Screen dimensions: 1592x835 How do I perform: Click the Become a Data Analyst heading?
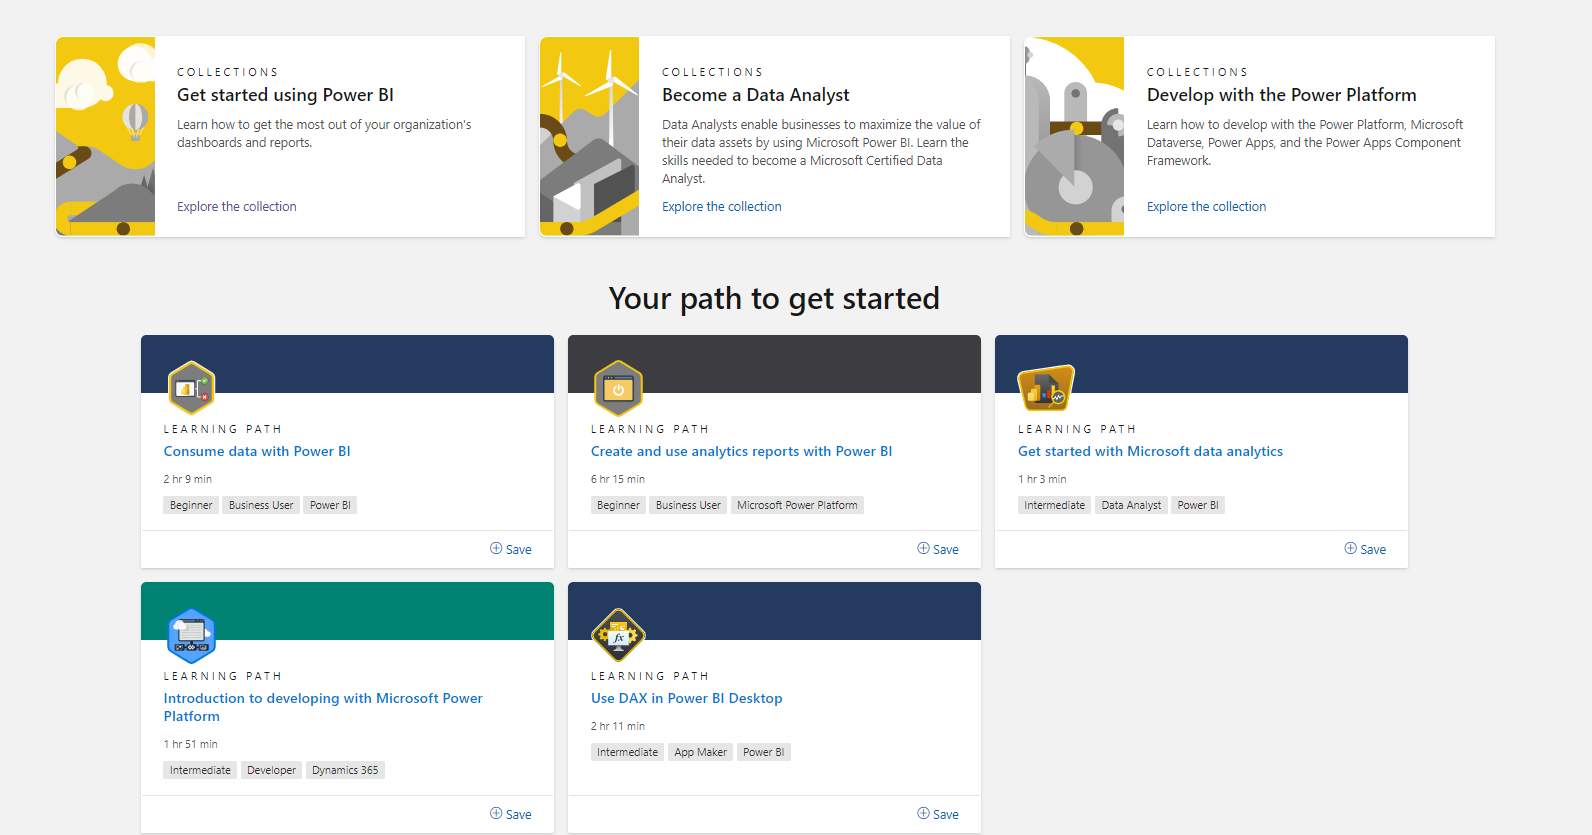(x=756, y=95)
